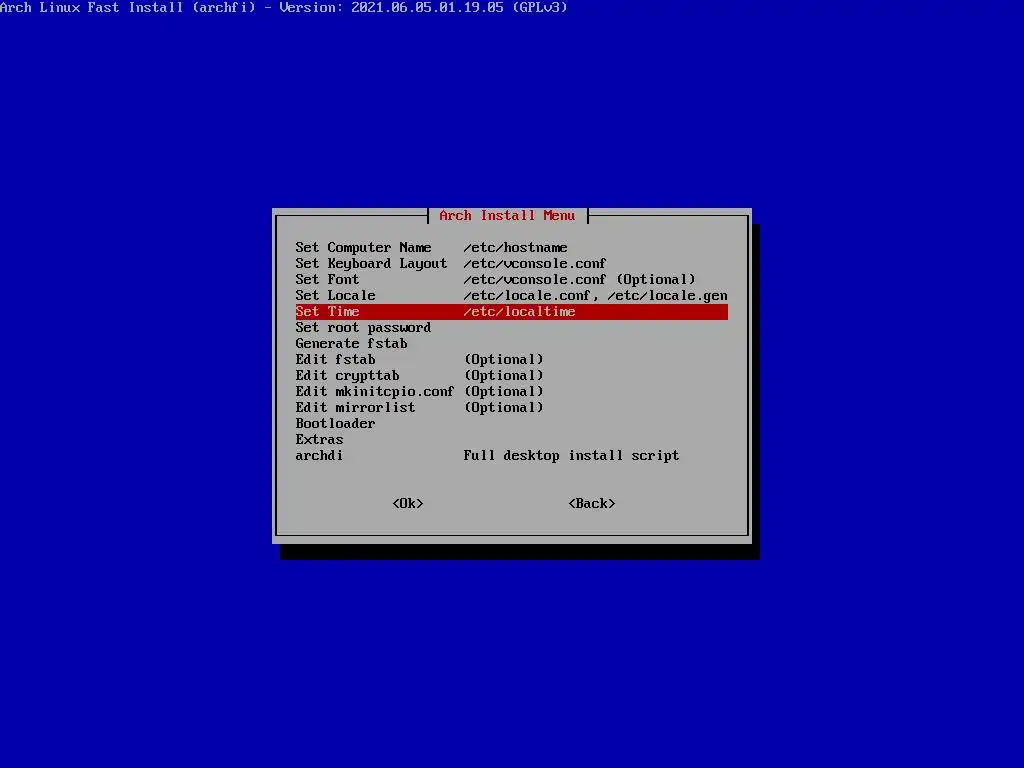This screenshot has height=768, width=1024.
Task: Choose the Set Locale option
Action: pyautogui.click(x=511, y=295)
